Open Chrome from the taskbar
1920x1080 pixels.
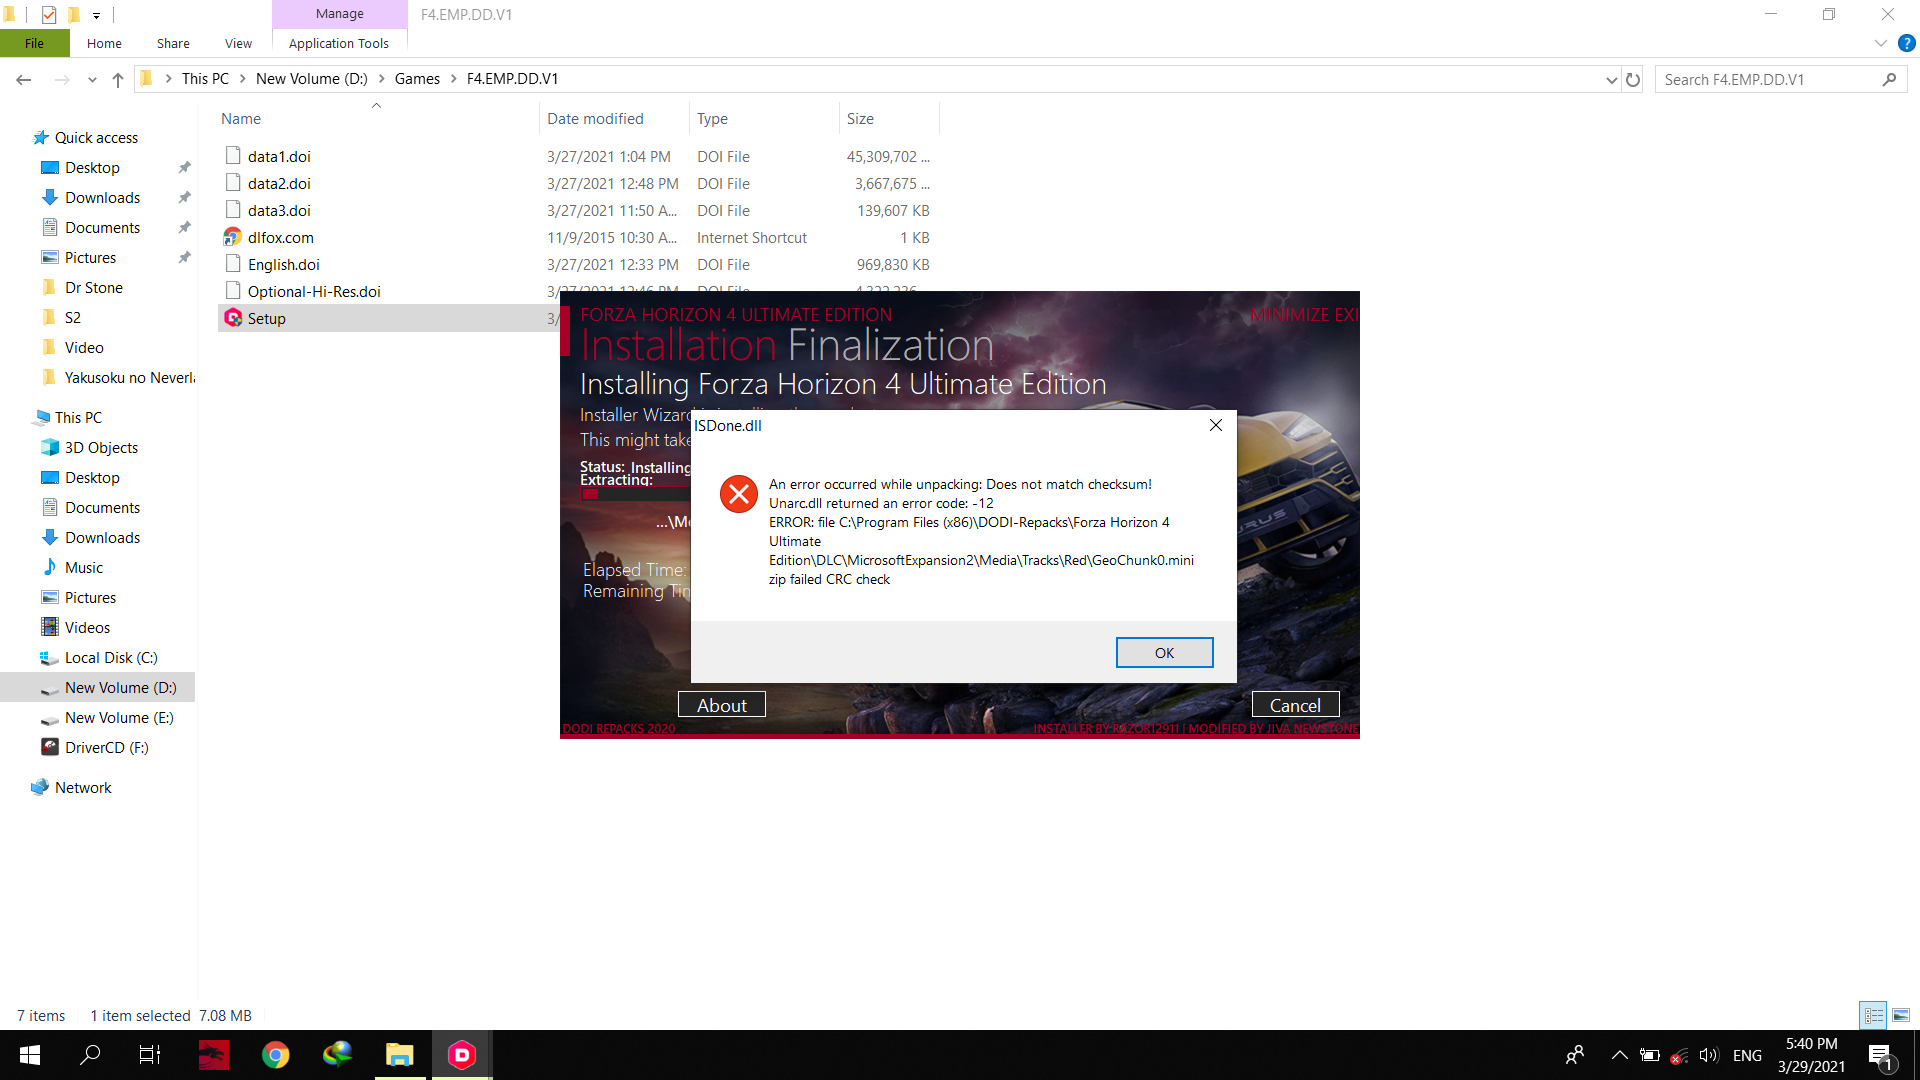point(275,1055)
